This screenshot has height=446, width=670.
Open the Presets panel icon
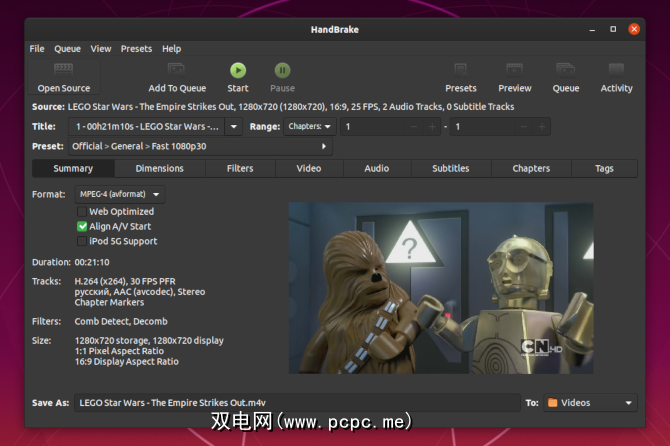(x=461, y=70)
